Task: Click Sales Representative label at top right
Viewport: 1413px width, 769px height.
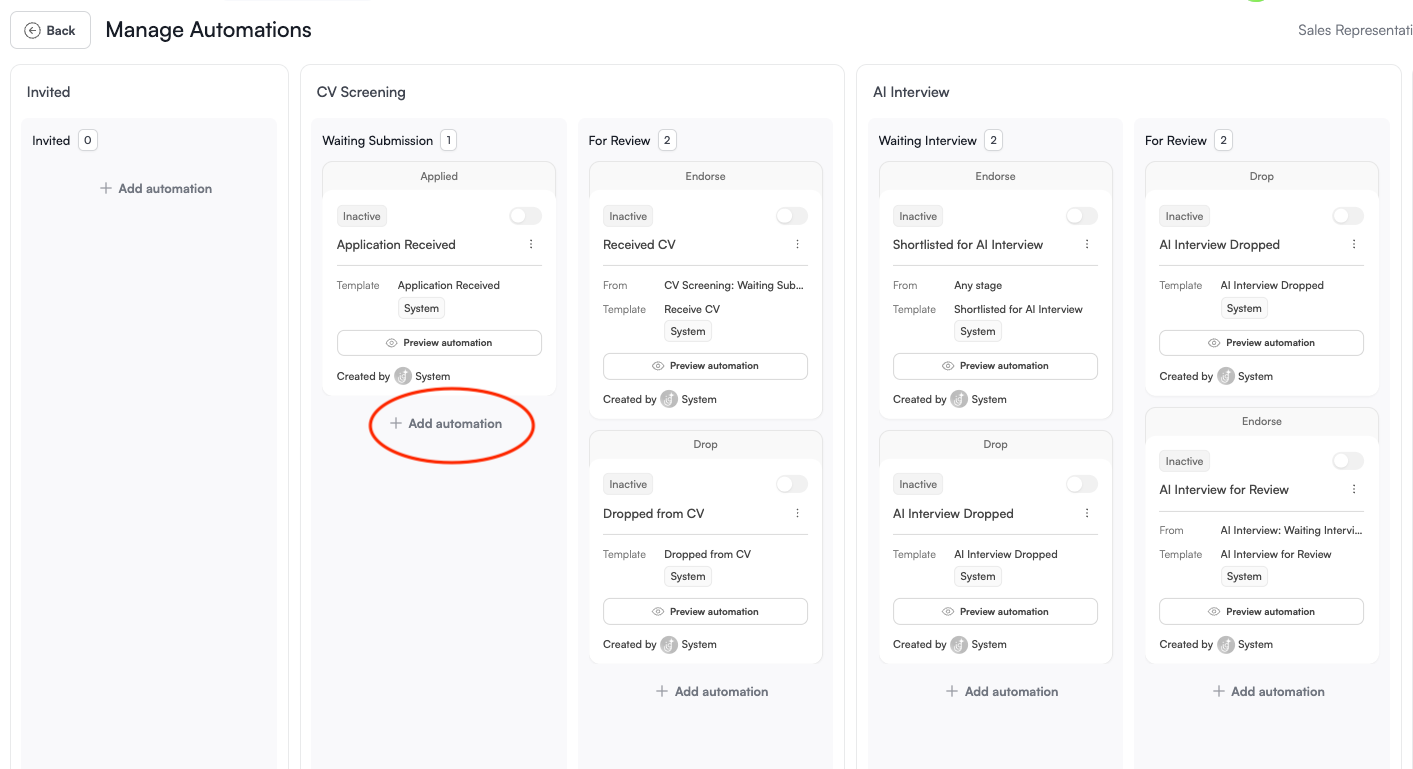Action: [1355, 30]
